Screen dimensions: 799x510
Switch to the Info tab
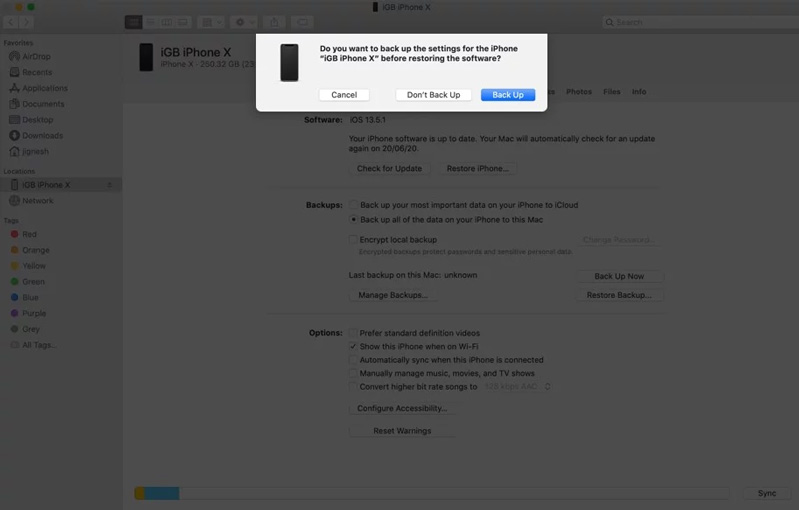click(639, 92)
